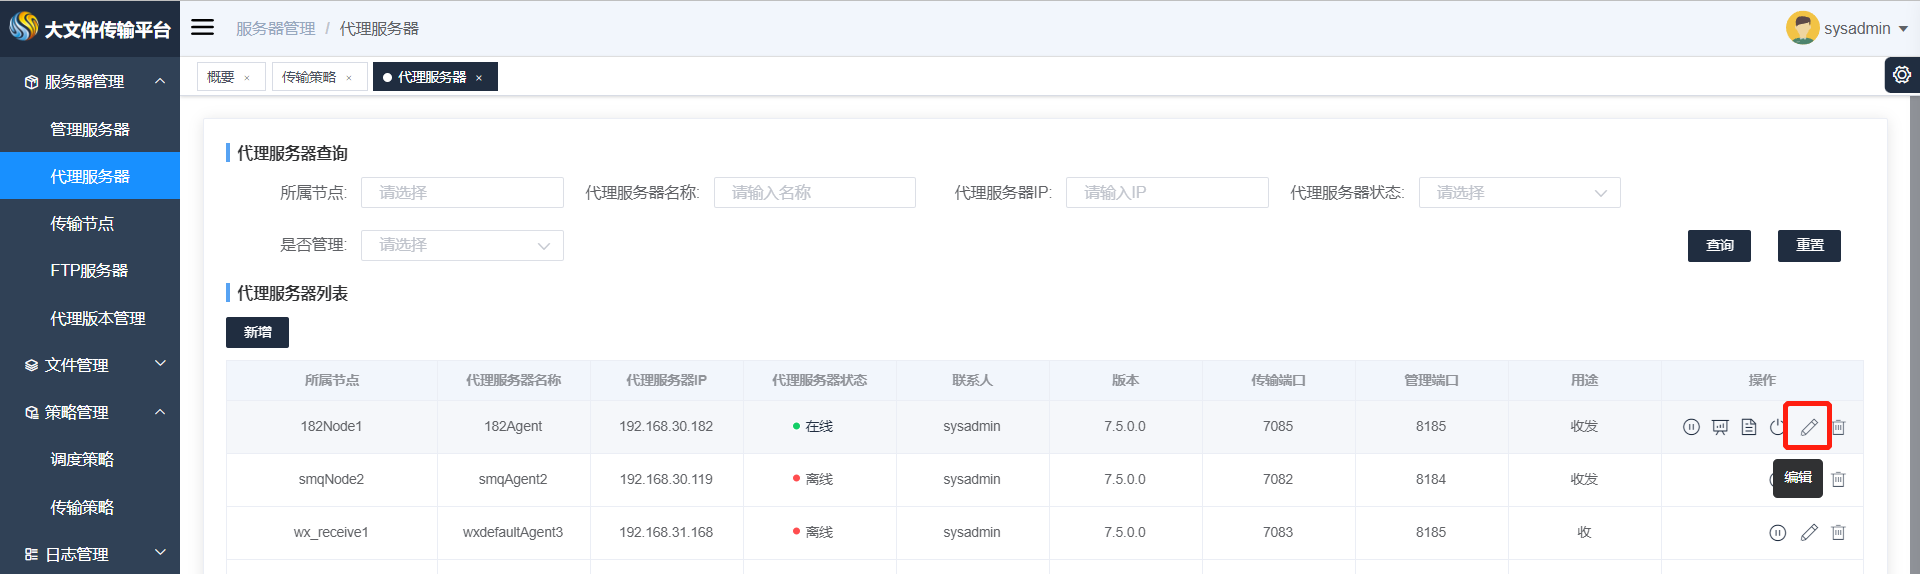Delete the smqAgent2 row
Viewport: 1920px width, 574px height.
[x=1838, y=480]
